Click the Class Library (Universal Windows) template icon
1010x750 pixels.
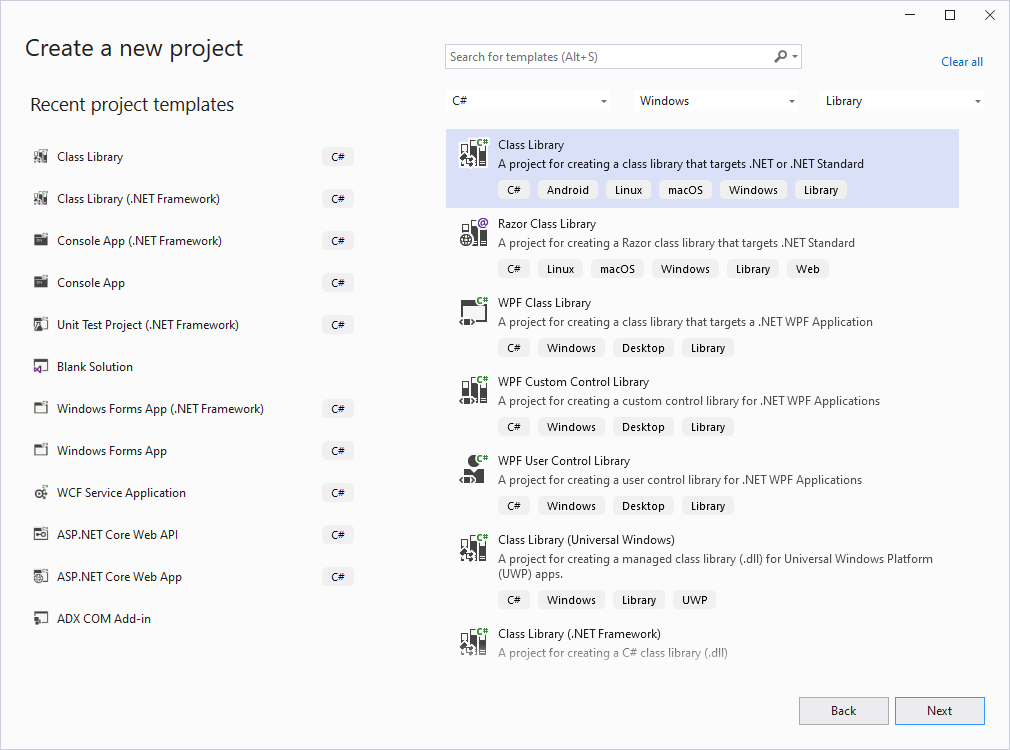473,549
